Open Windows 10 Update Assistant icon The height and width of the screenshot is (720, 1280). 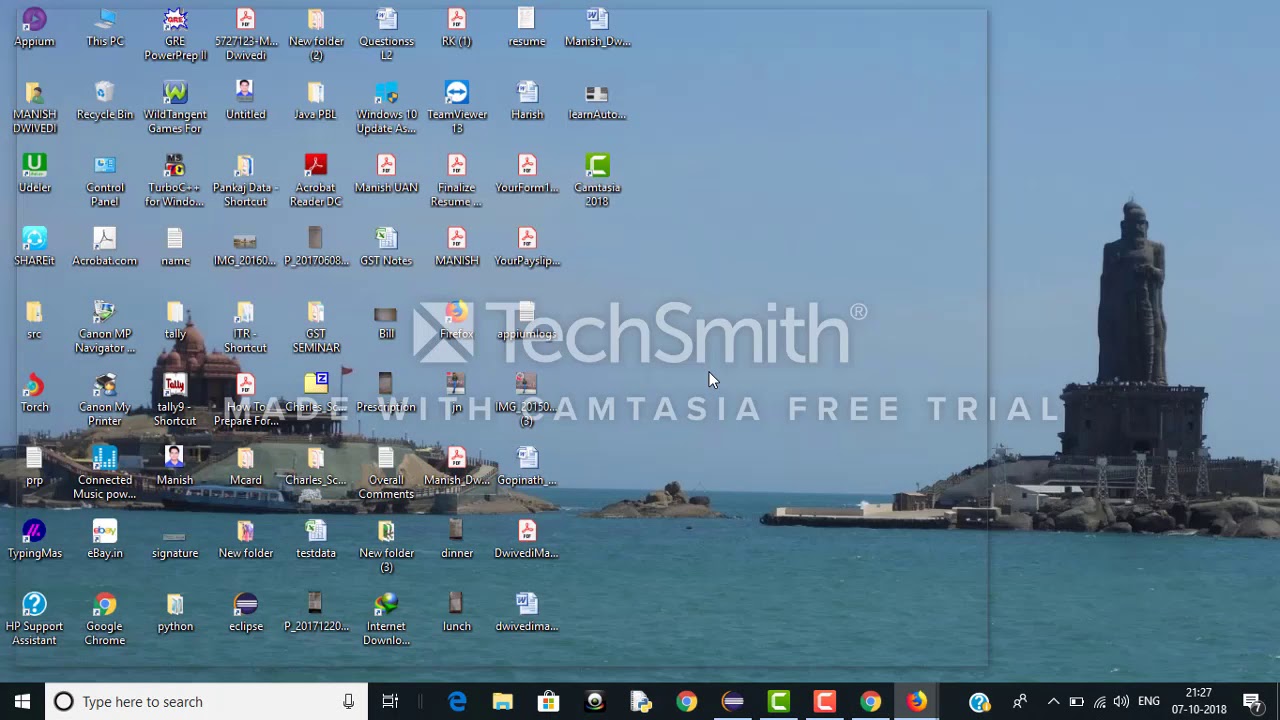386,108
